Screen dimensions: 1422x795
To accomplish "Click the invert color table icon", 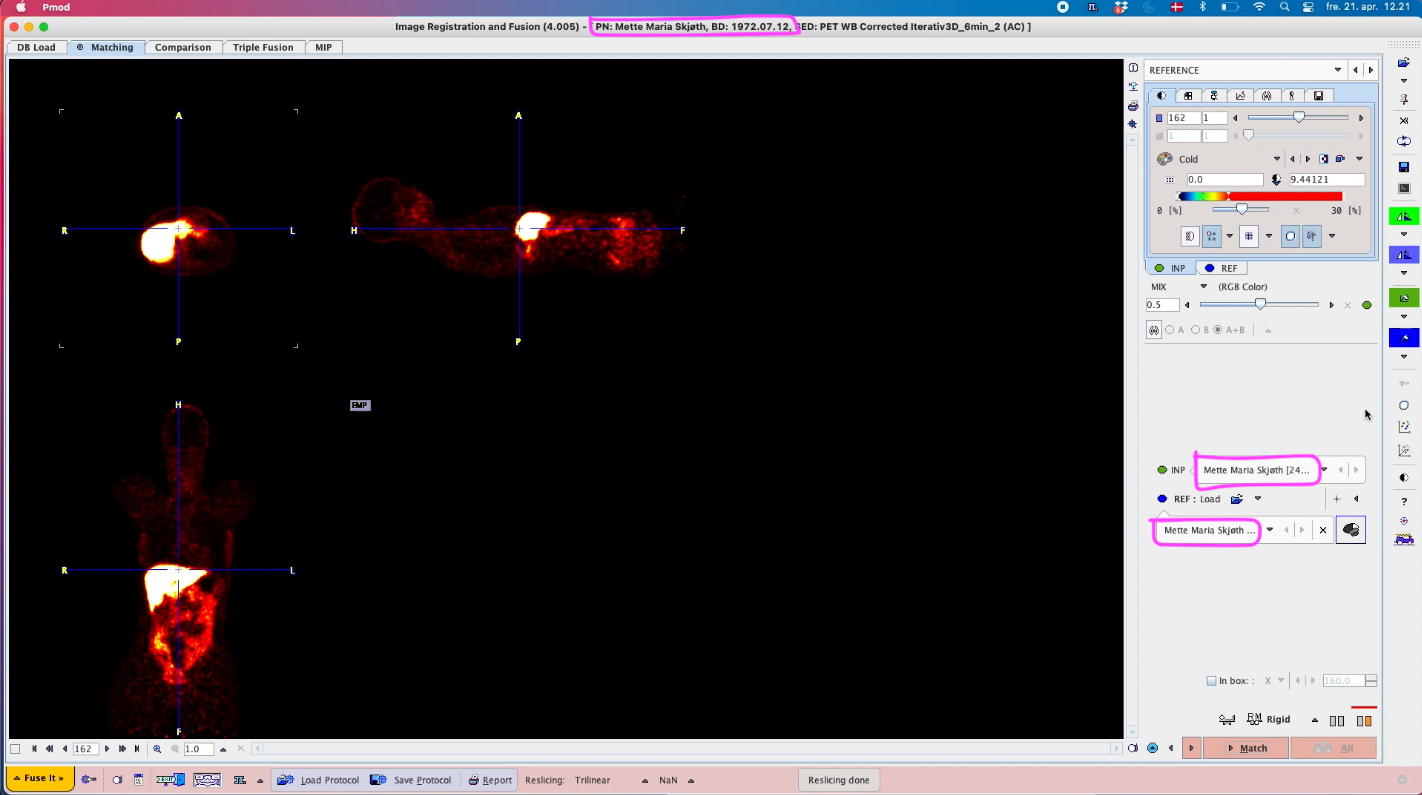I will coord(1323,159).
